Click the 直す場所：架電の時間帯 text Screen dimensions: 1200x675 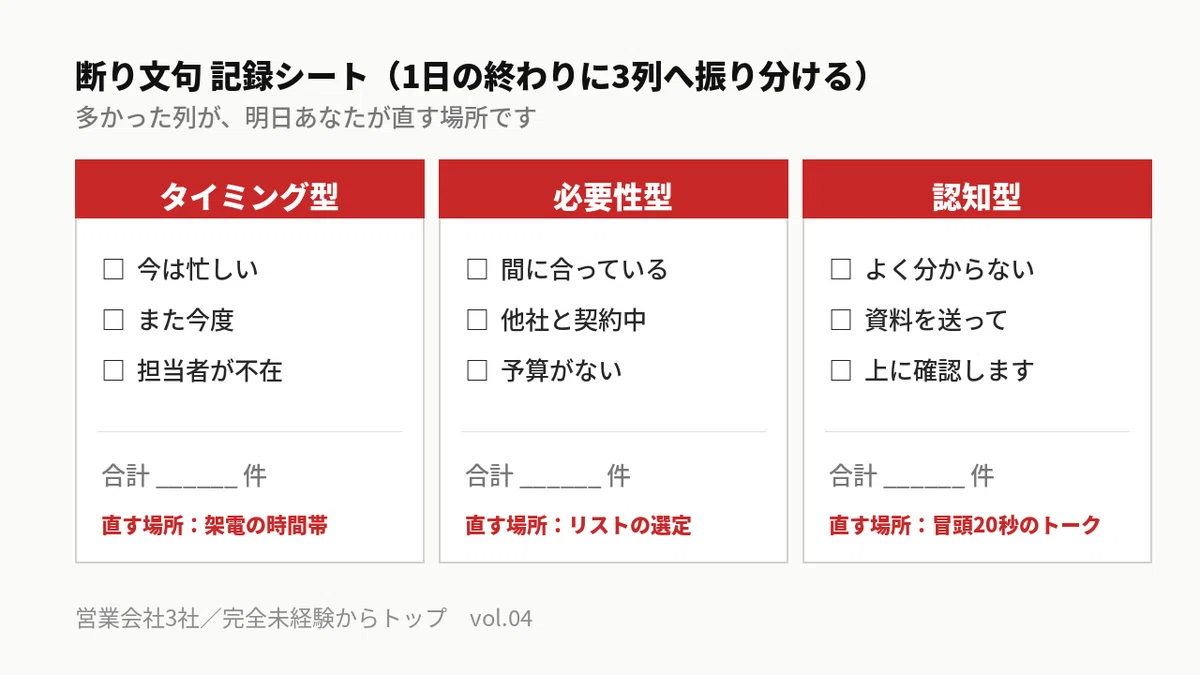click(x=215, y=525)
